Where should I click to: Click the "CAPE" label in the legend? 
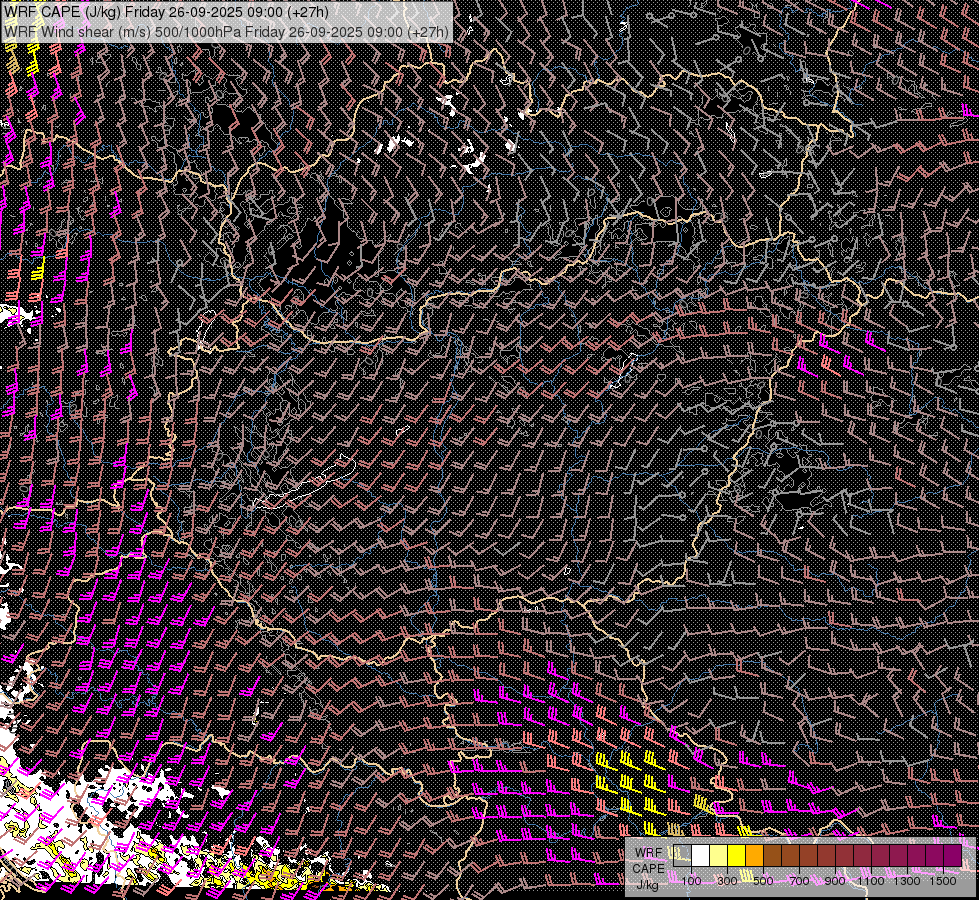(648, 869)
